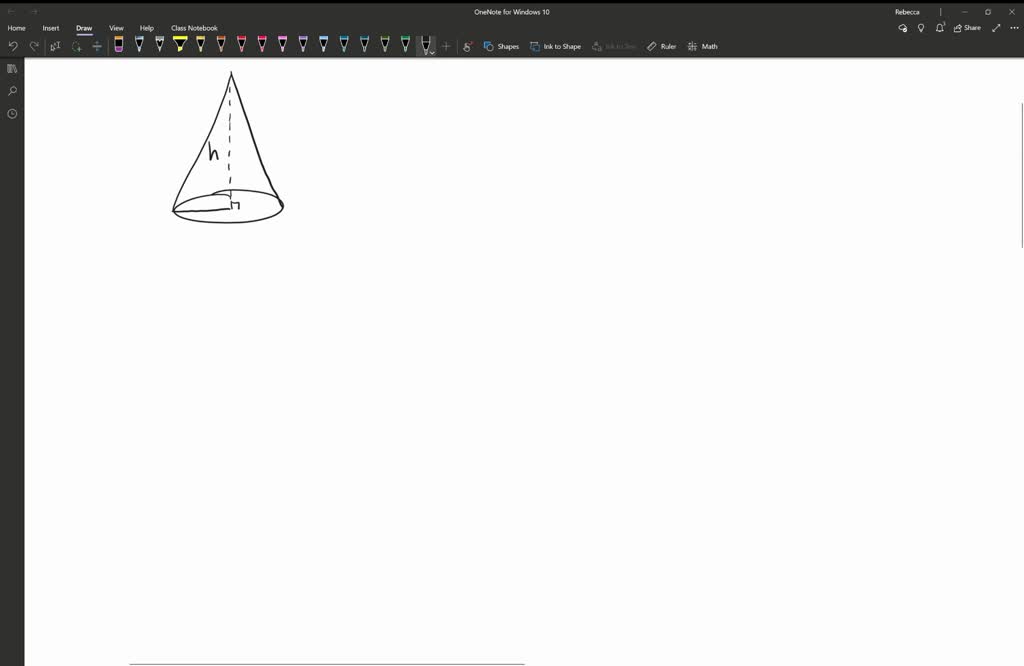
Task: Click the lightbulb Tell Me icon
Action: tap(921, 28)
